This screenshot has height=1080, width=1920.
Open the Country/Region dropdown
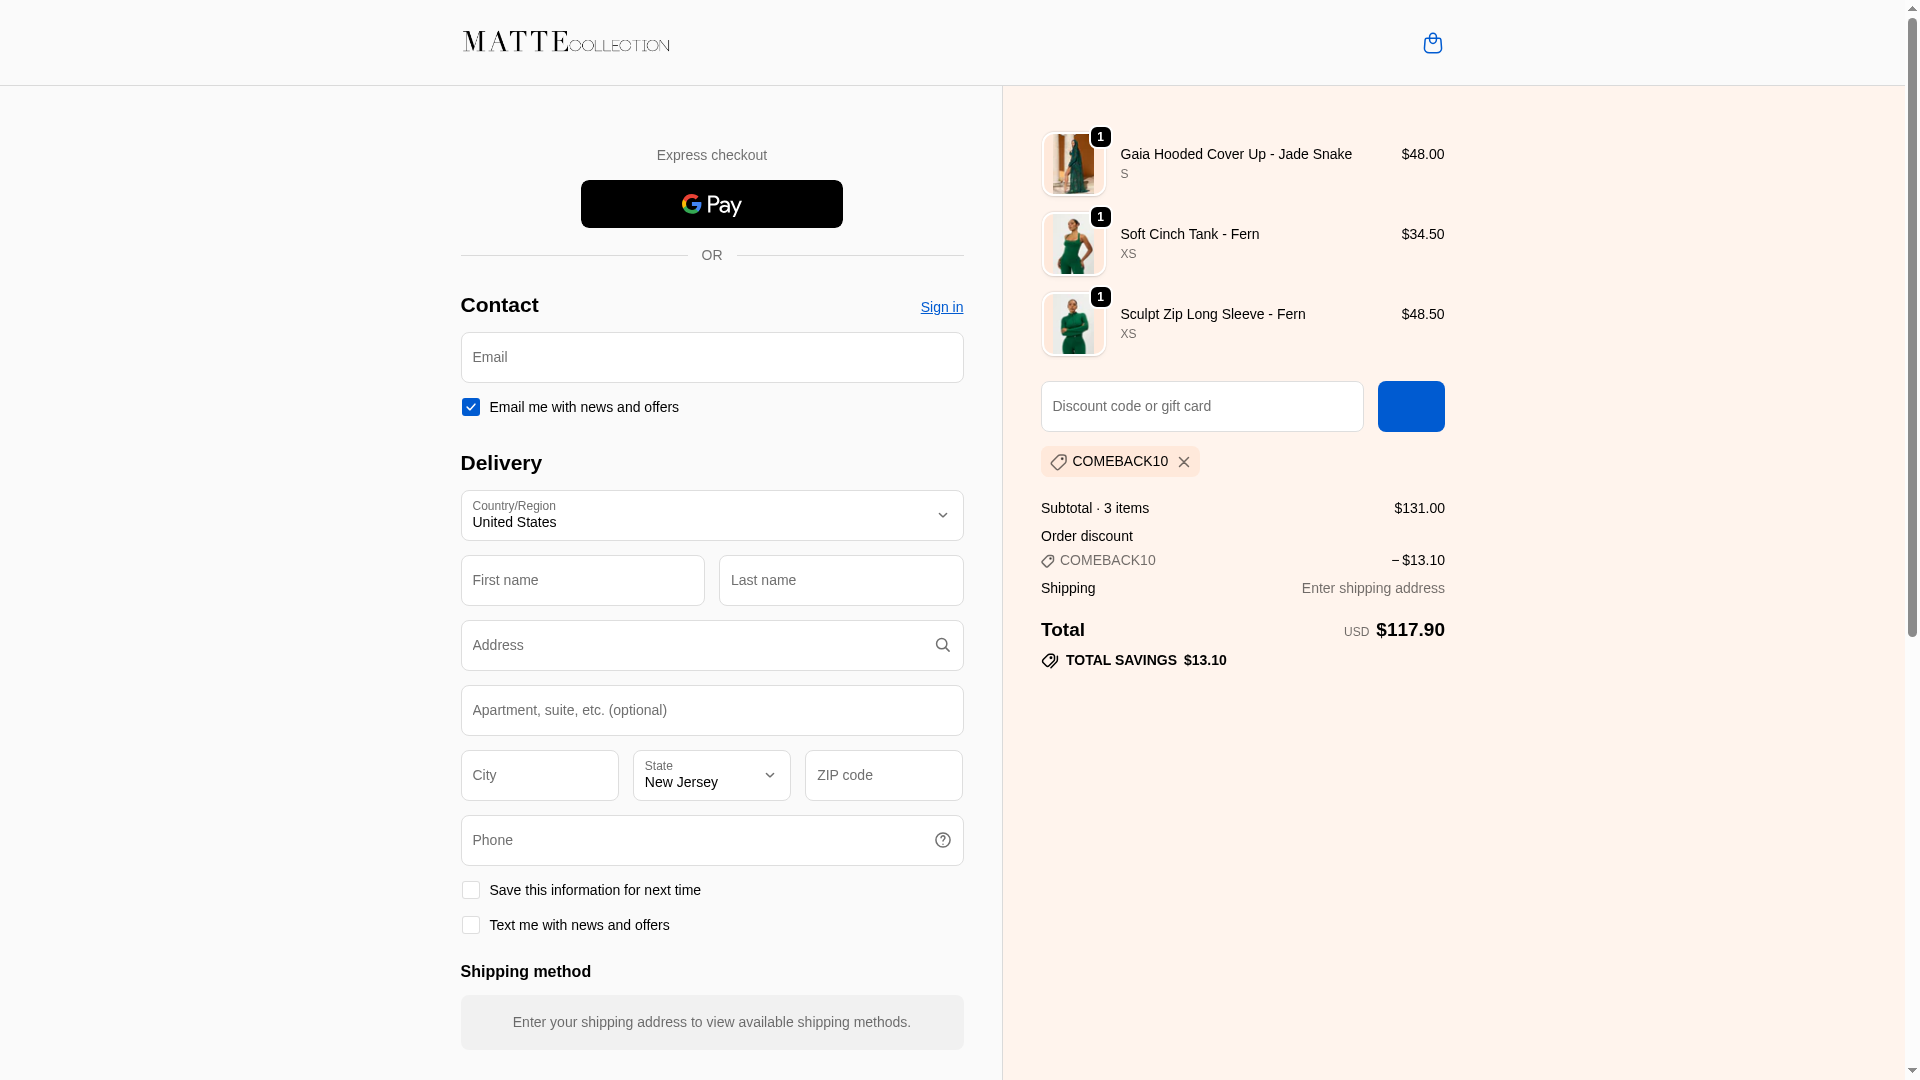711,515
